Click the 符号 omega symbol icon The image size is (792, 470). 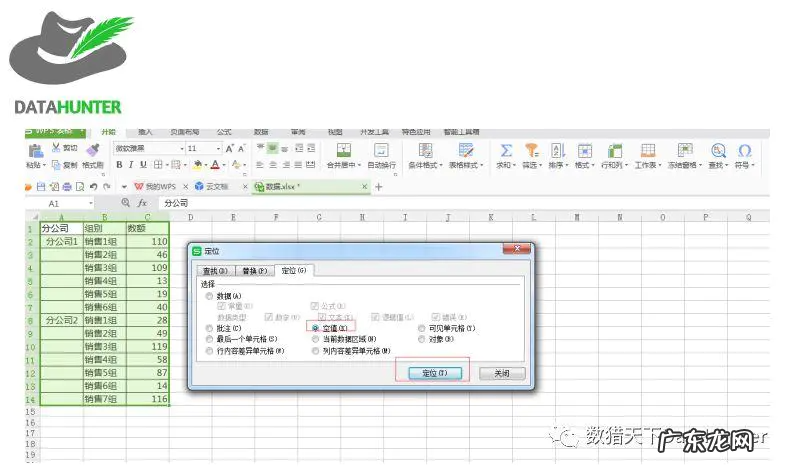click(x=745, y=150)
